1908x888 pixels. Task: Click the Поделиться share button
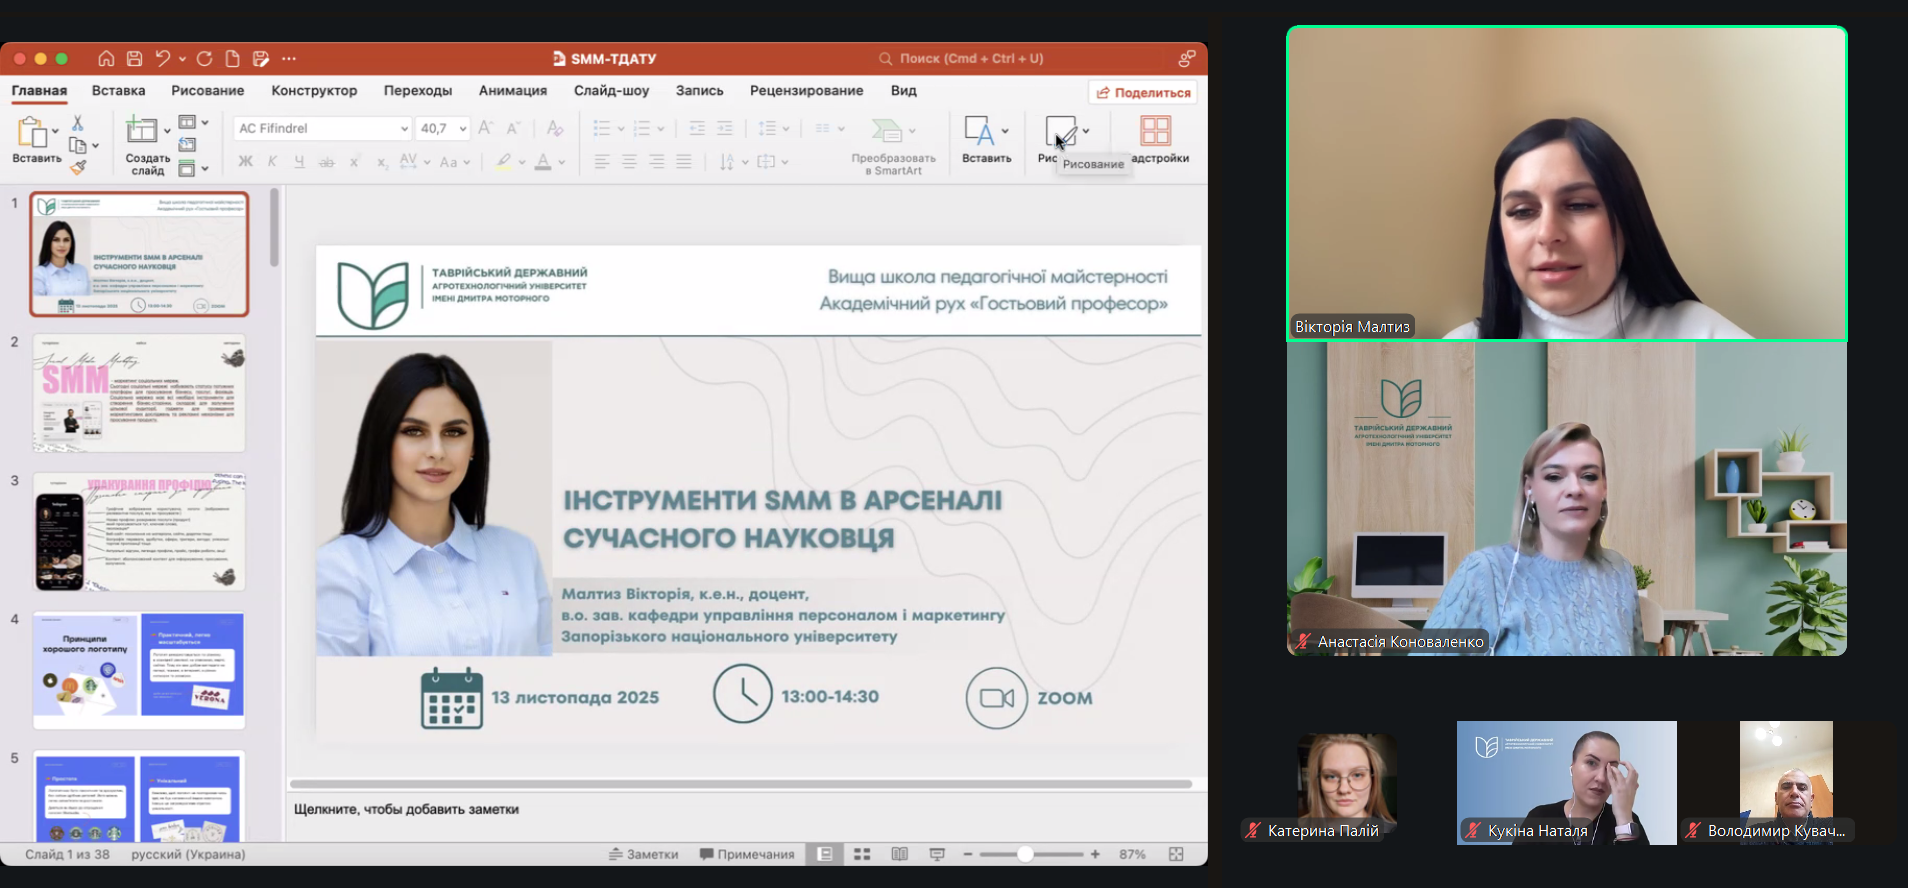[1143, 93]
